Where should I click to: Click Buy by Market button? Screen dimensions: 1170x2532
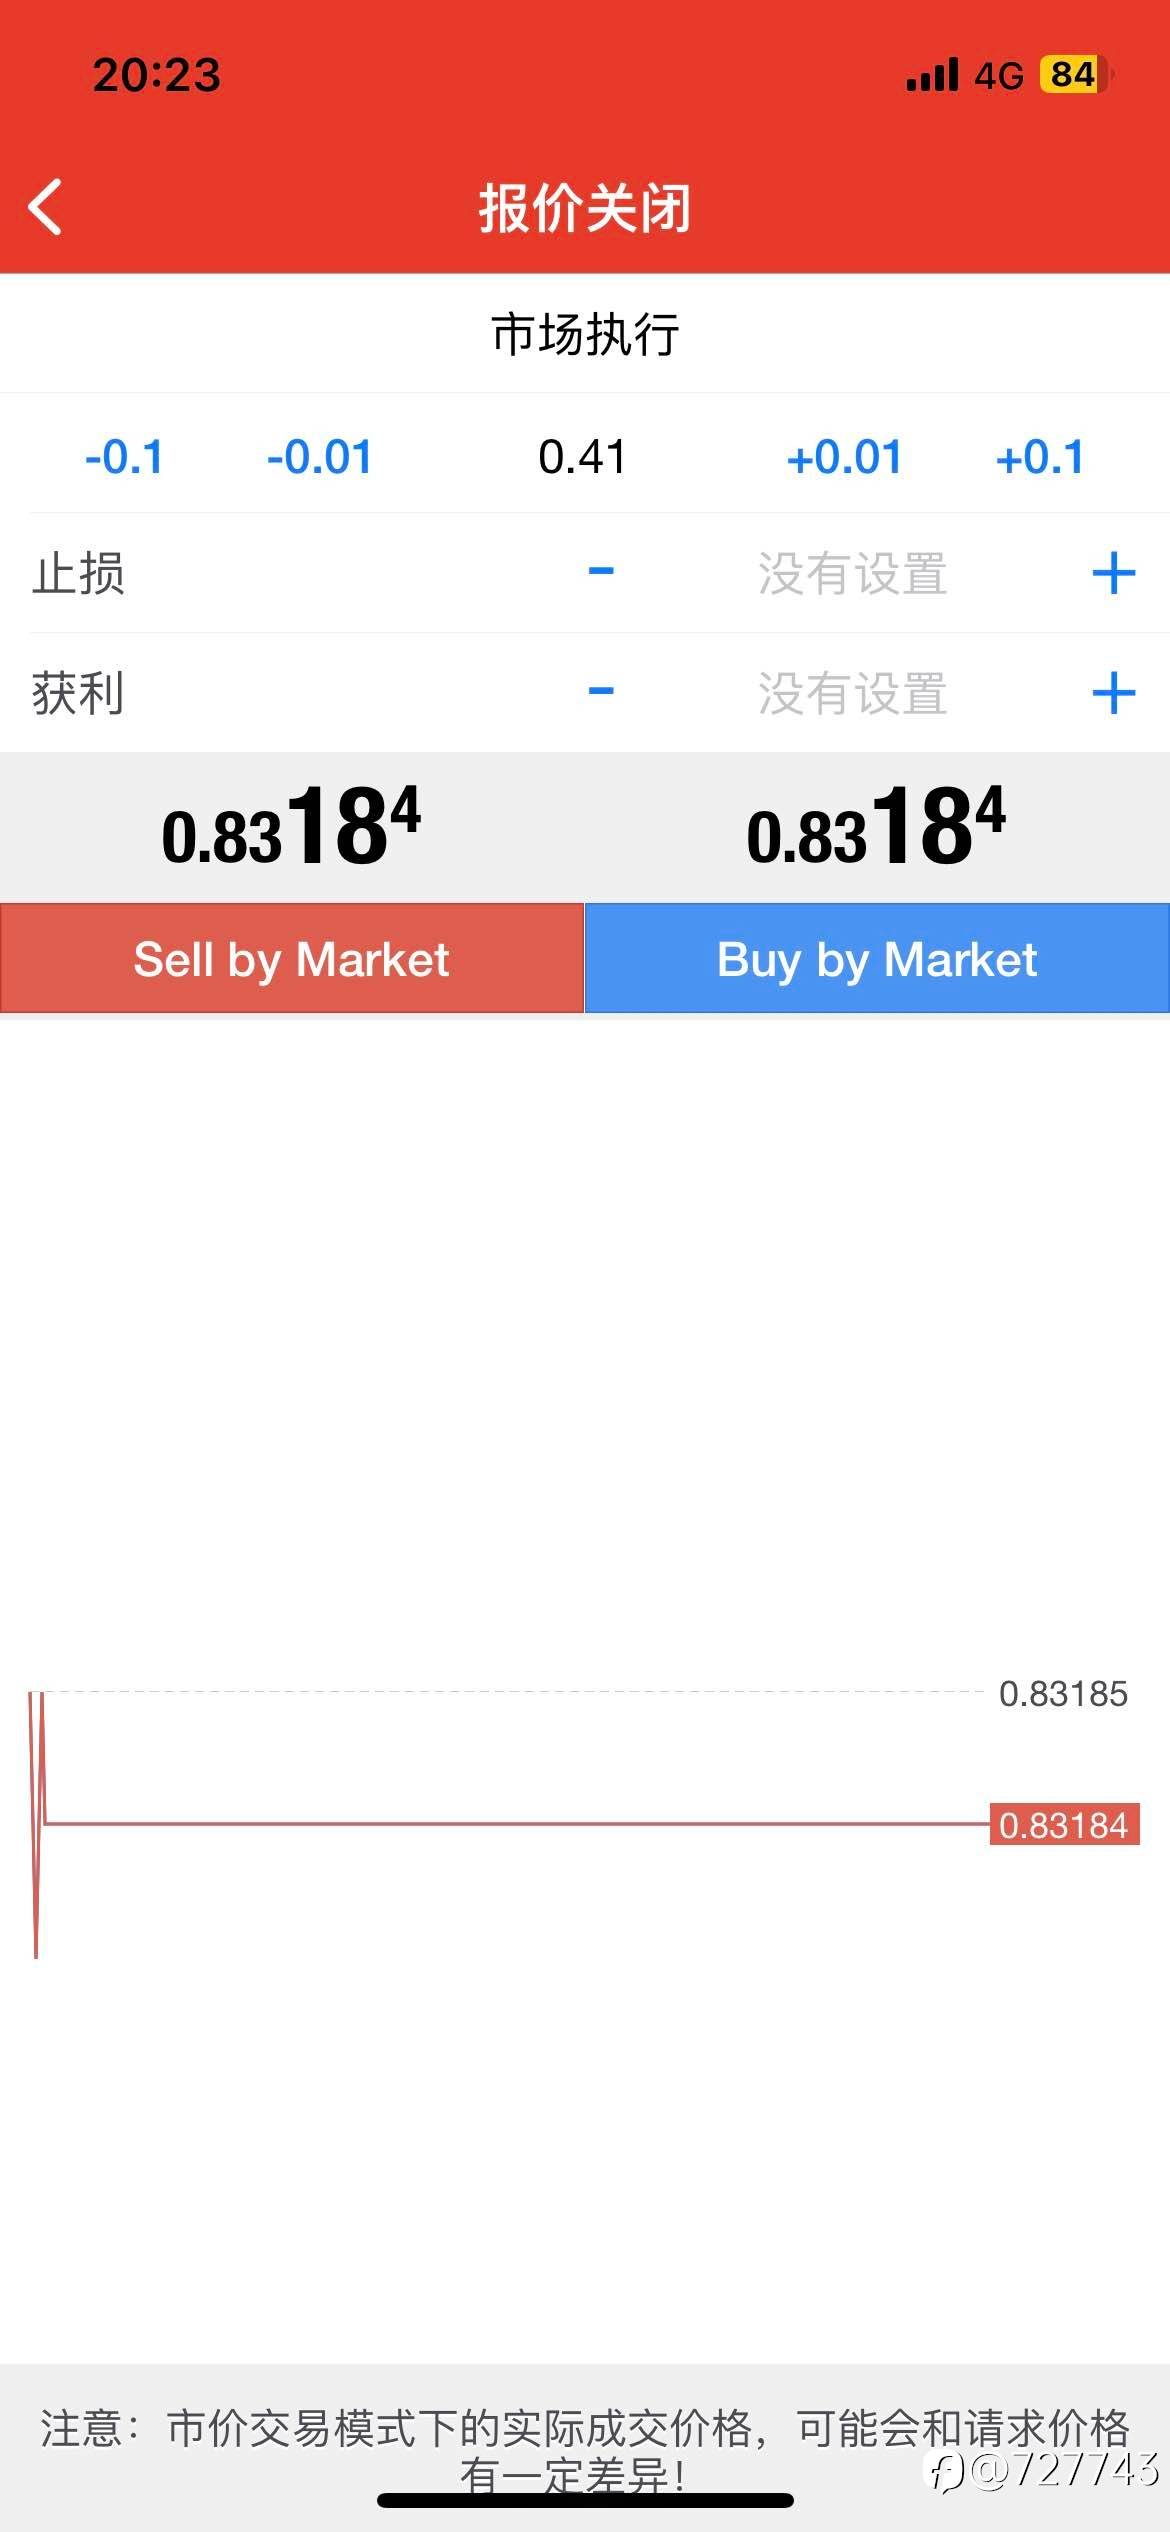click(x=877, y=959)
